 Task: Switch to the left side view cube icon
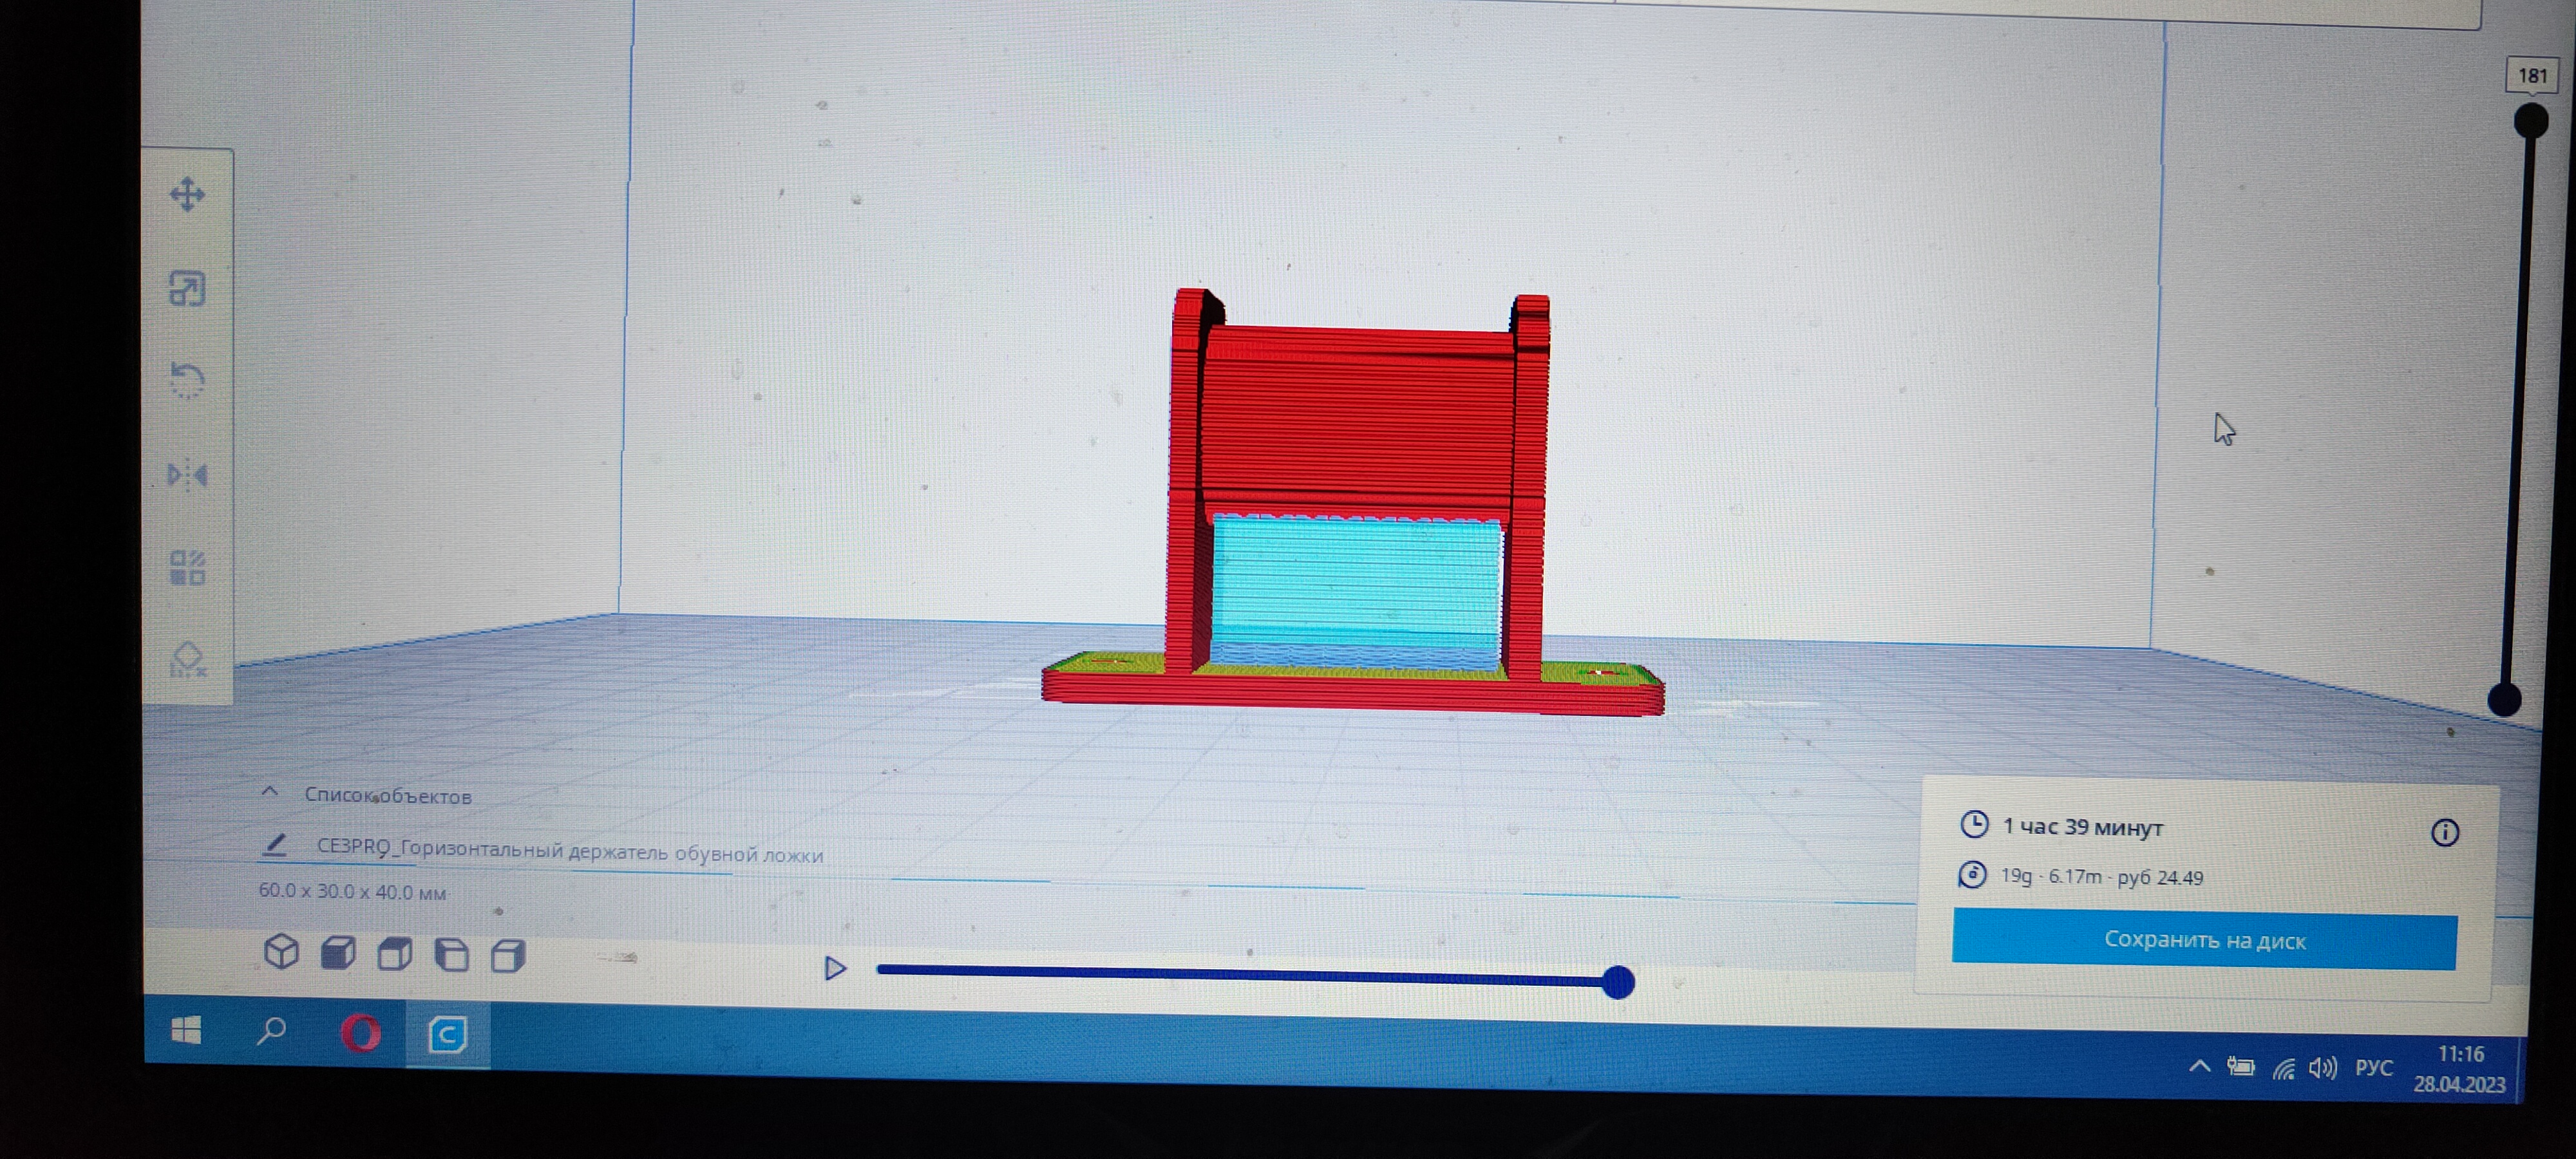click(452, 955)
